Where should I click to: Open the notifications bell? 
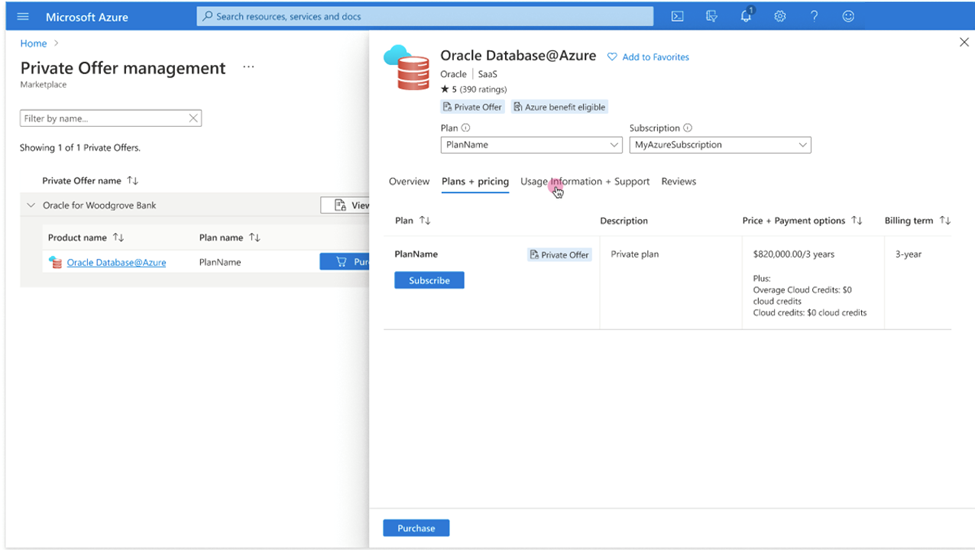(746, 17)
